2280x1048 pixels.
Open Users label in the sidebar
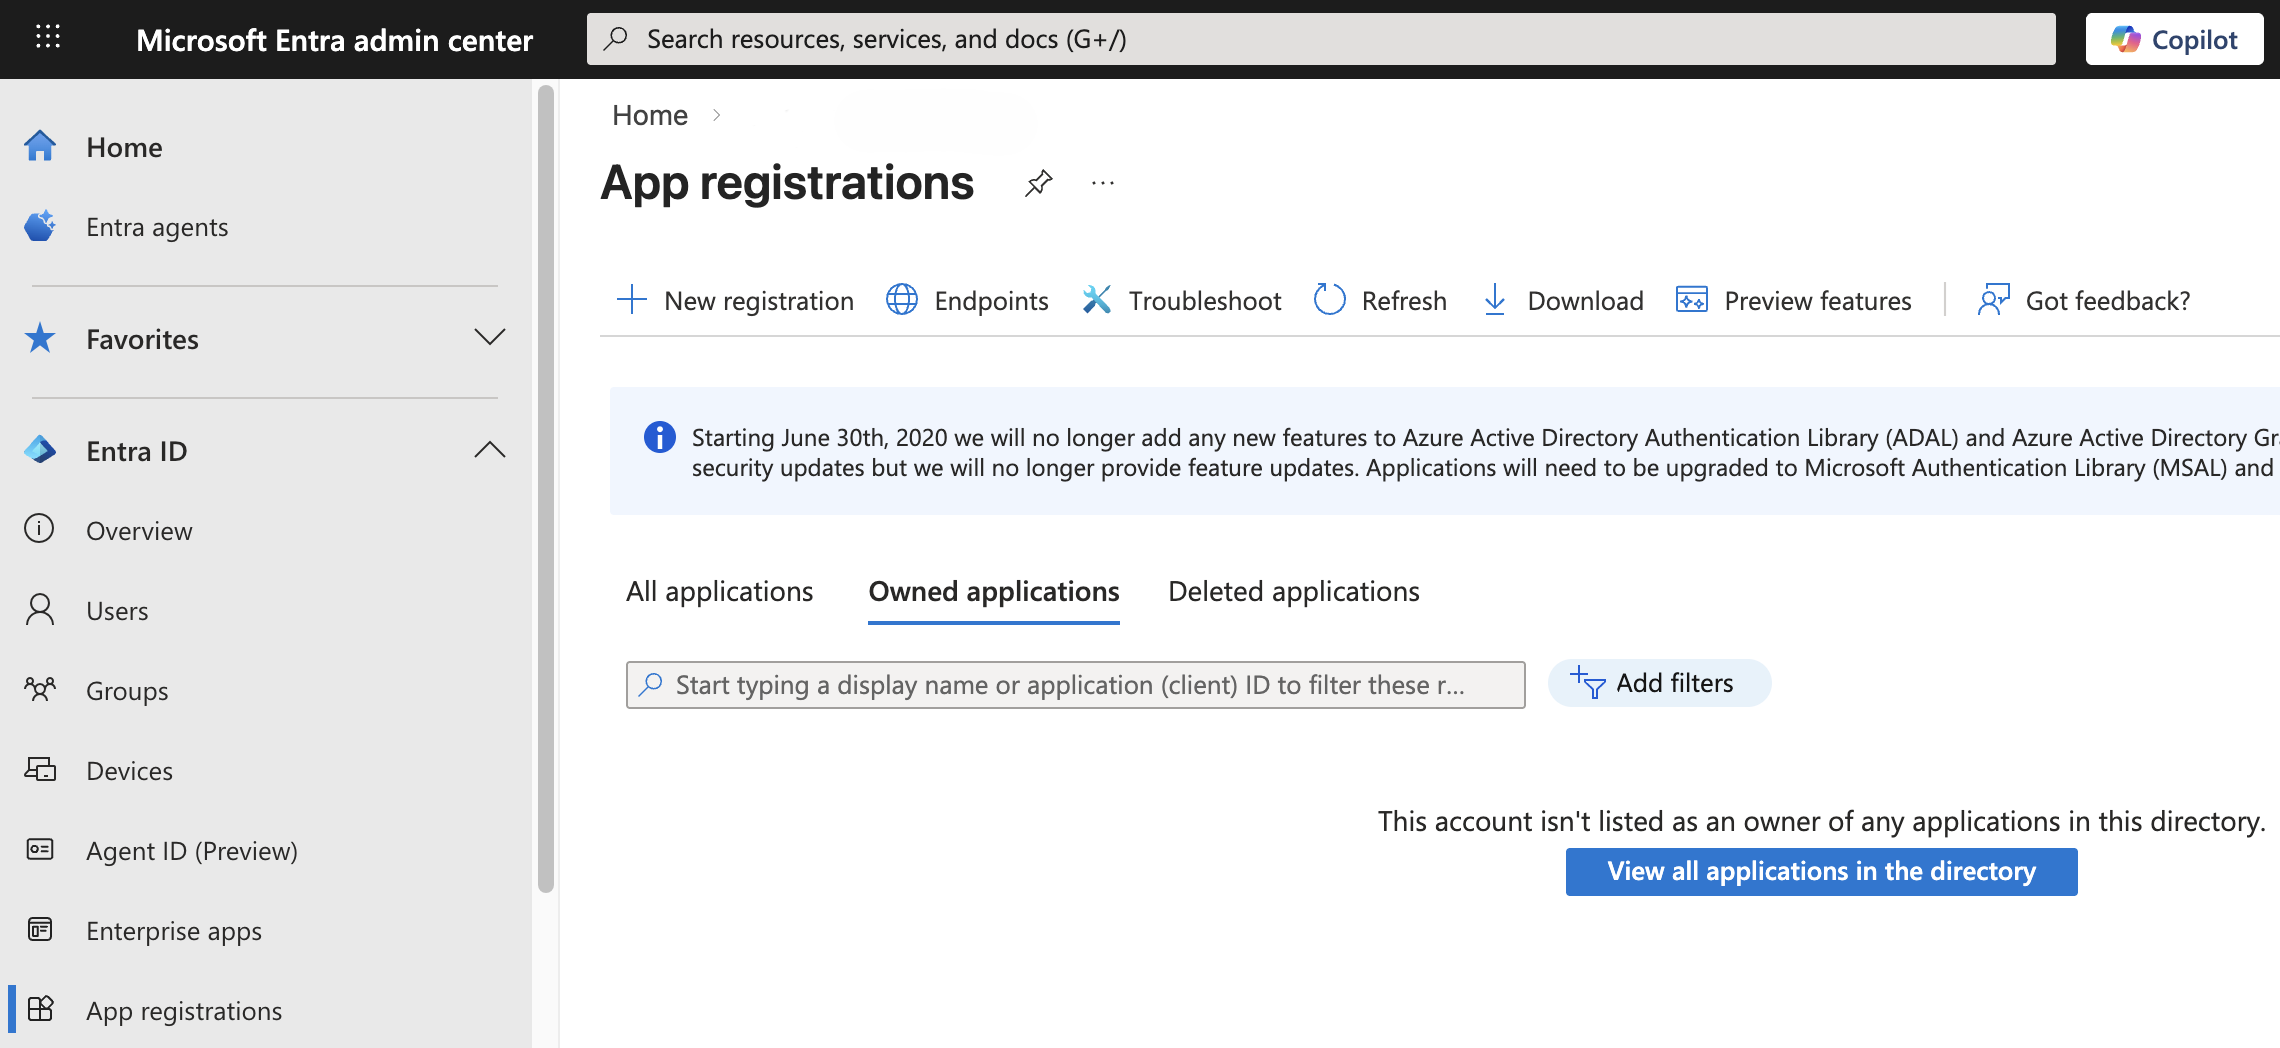(117, 611)
